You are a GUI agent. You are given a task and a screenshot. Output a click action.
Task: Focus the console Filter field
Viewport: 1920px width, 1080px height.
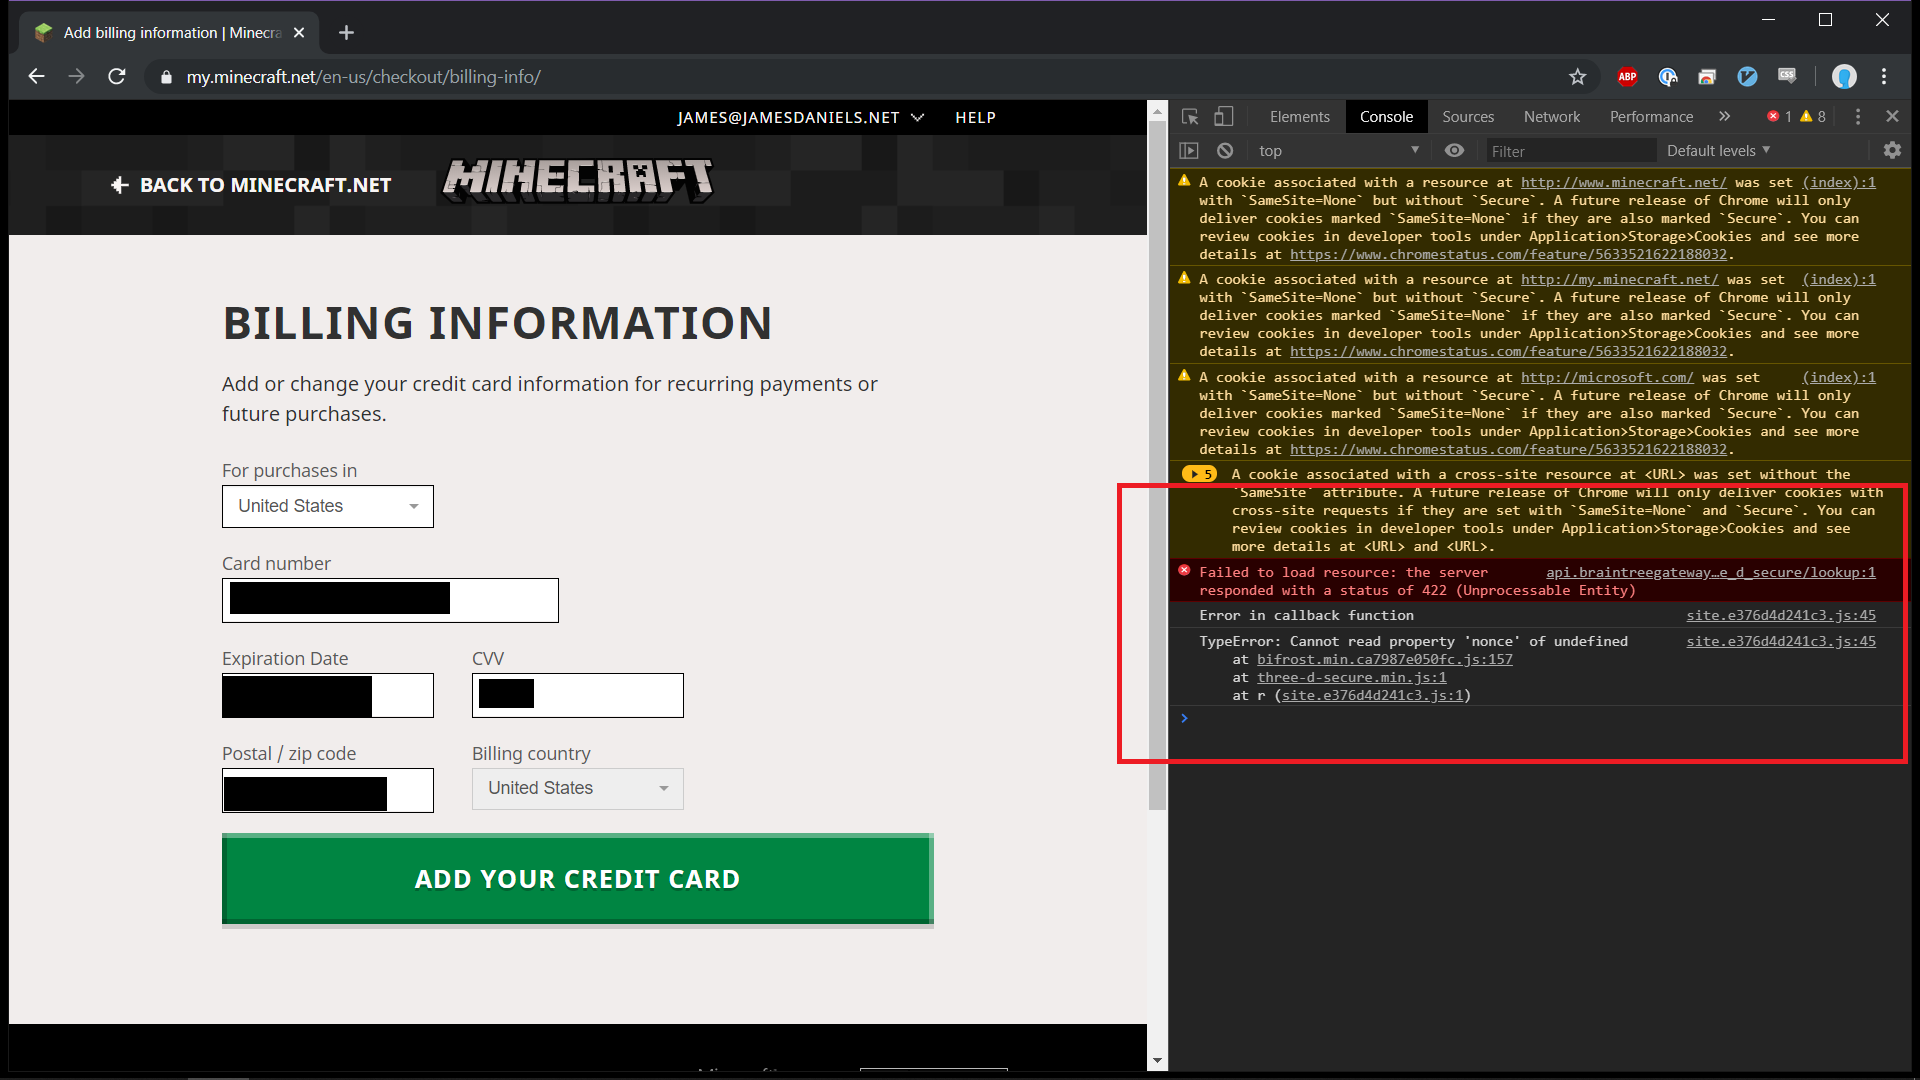click(1570, 151)
